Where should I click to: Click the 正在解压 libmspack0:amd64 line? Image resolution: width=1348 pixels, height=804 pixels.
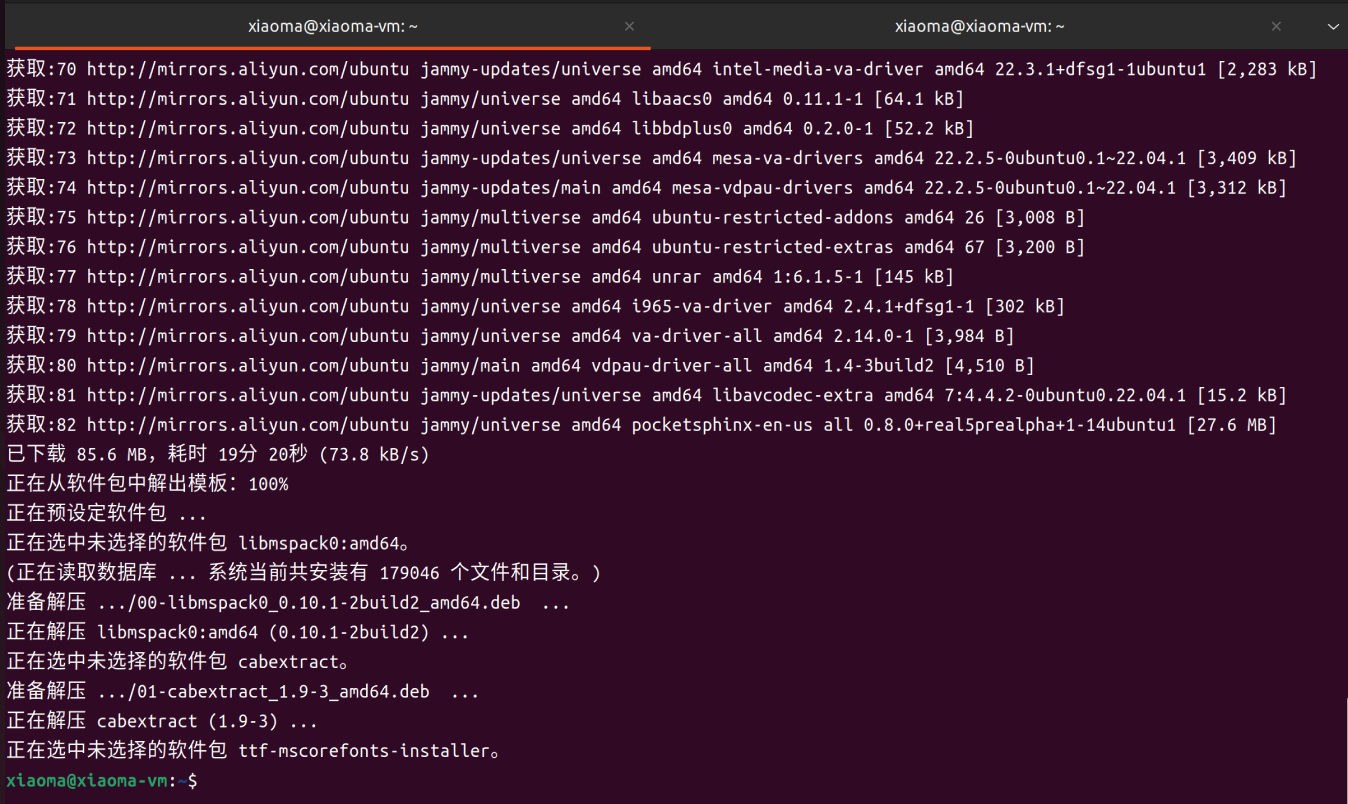point(238,632)
